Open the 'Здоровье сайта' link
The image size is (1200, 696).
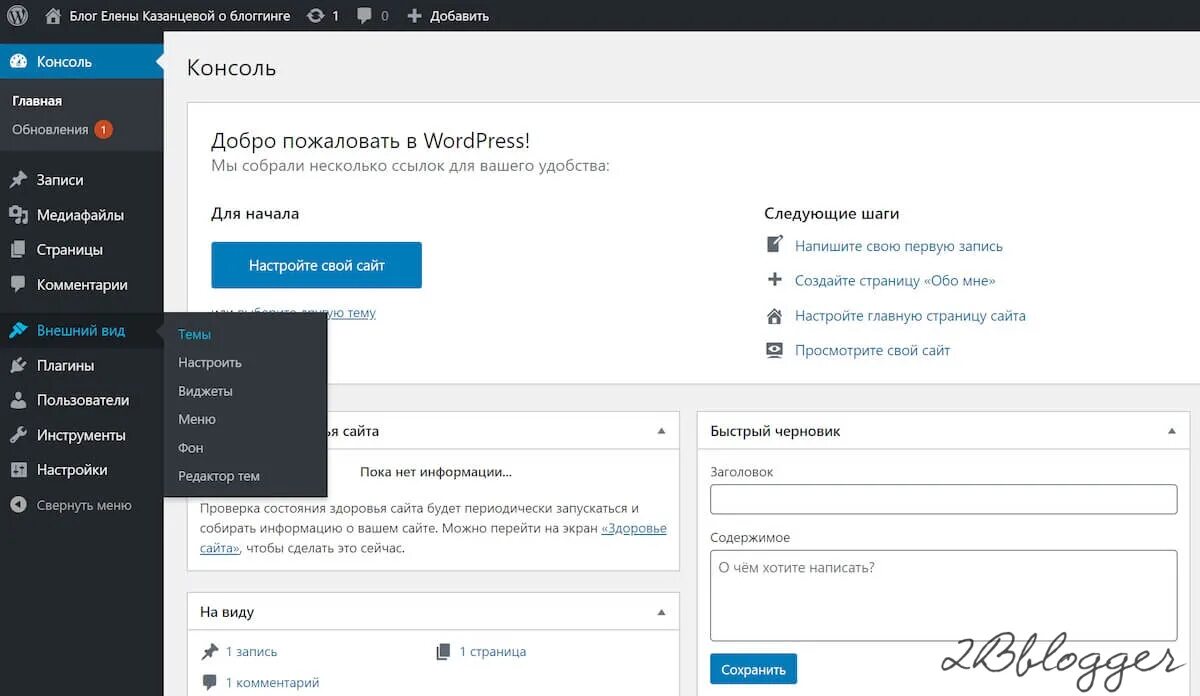(634, 528)
